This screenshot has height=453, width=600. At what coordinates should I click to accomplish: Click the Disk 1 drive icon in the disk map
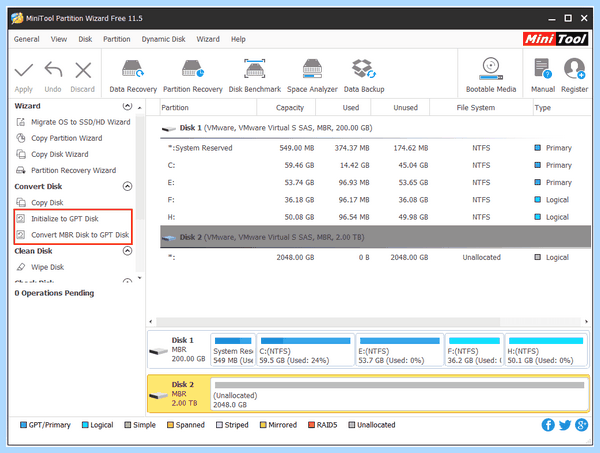point(158,351)
